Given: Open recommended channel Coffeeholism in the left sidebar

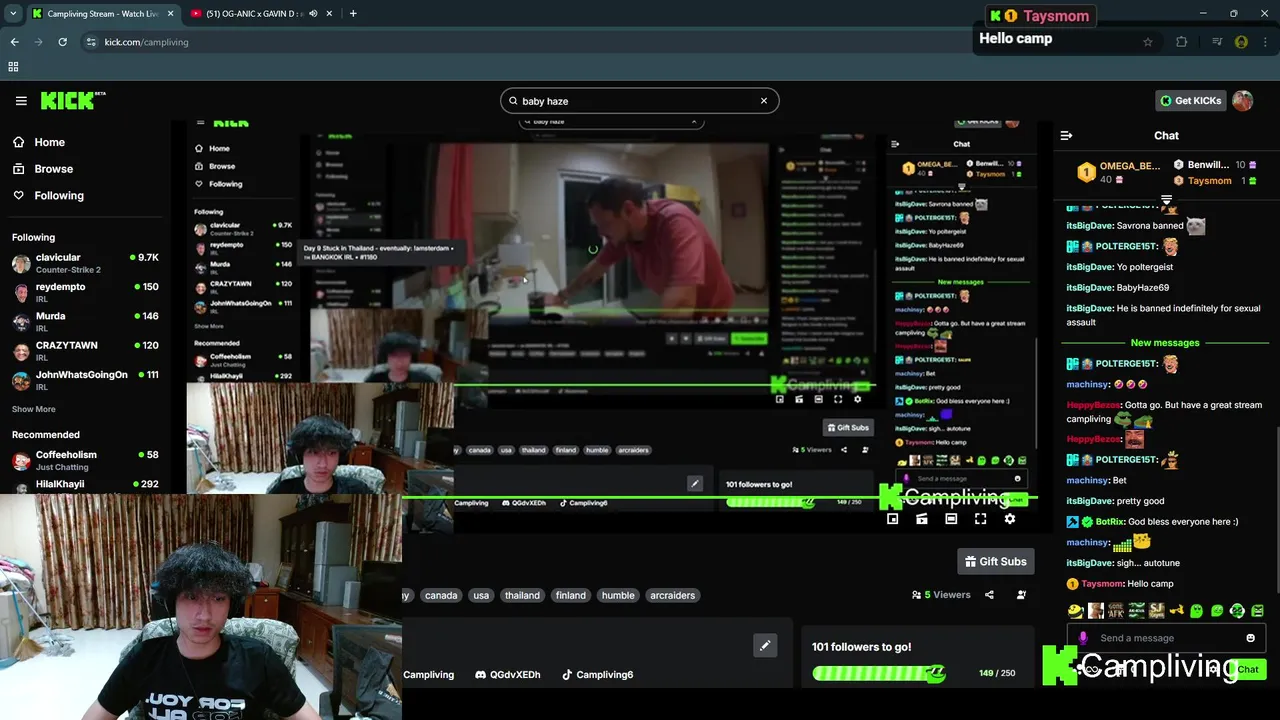Looking at the screenshot, I should coord(85,460).
